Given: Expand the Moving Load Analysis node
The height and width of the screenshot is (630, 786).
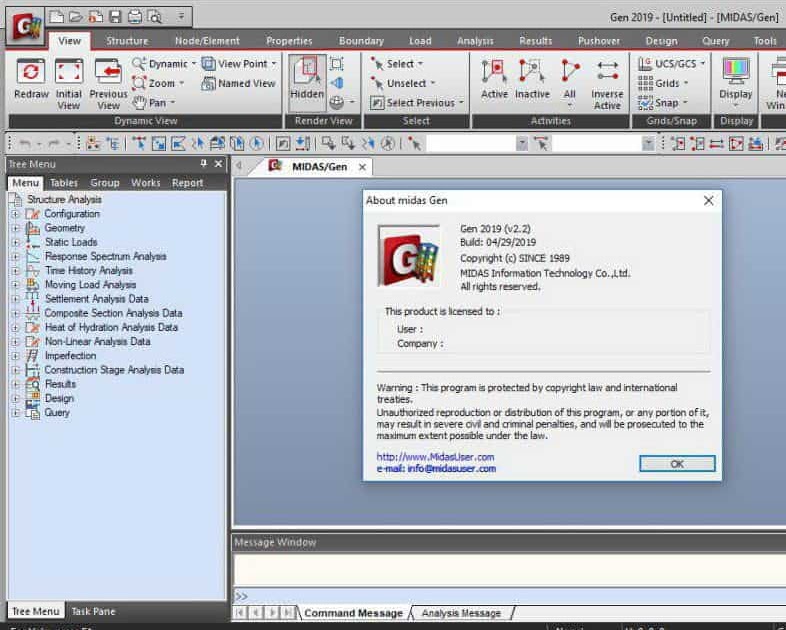Looking at the screenshot, I should click(16, 285).
